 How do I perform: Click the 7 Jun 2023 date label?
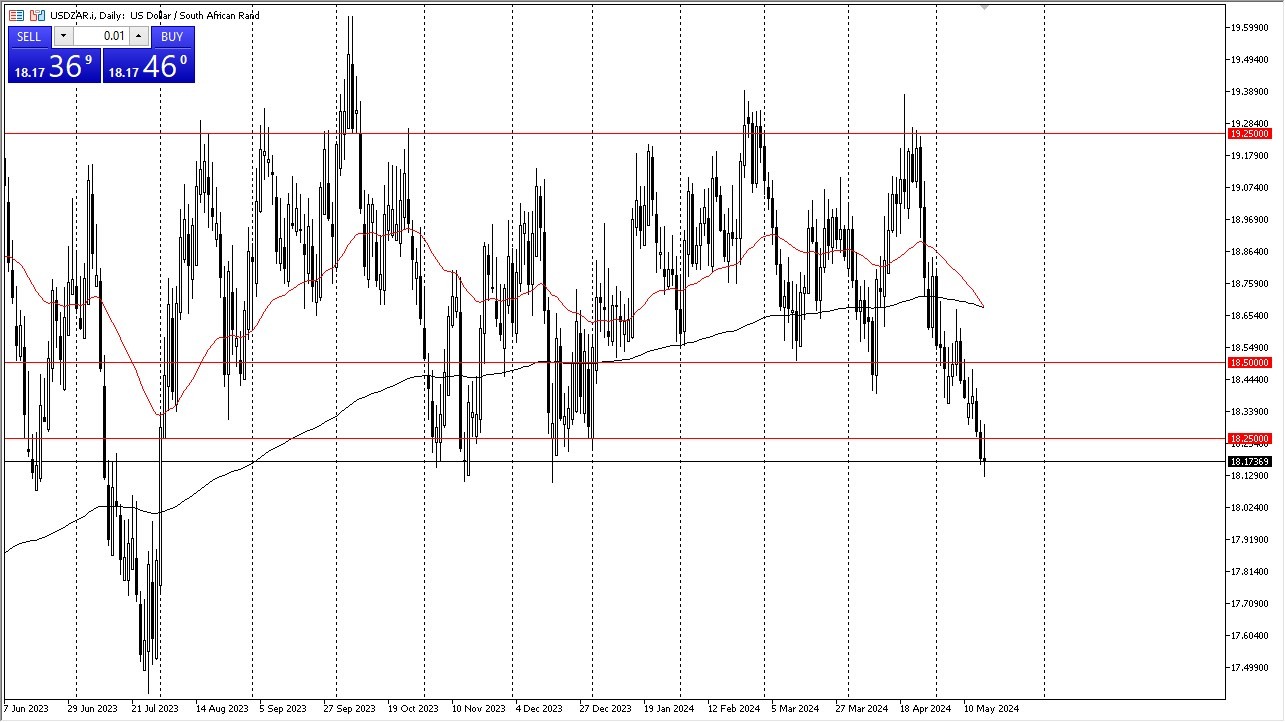26,709
